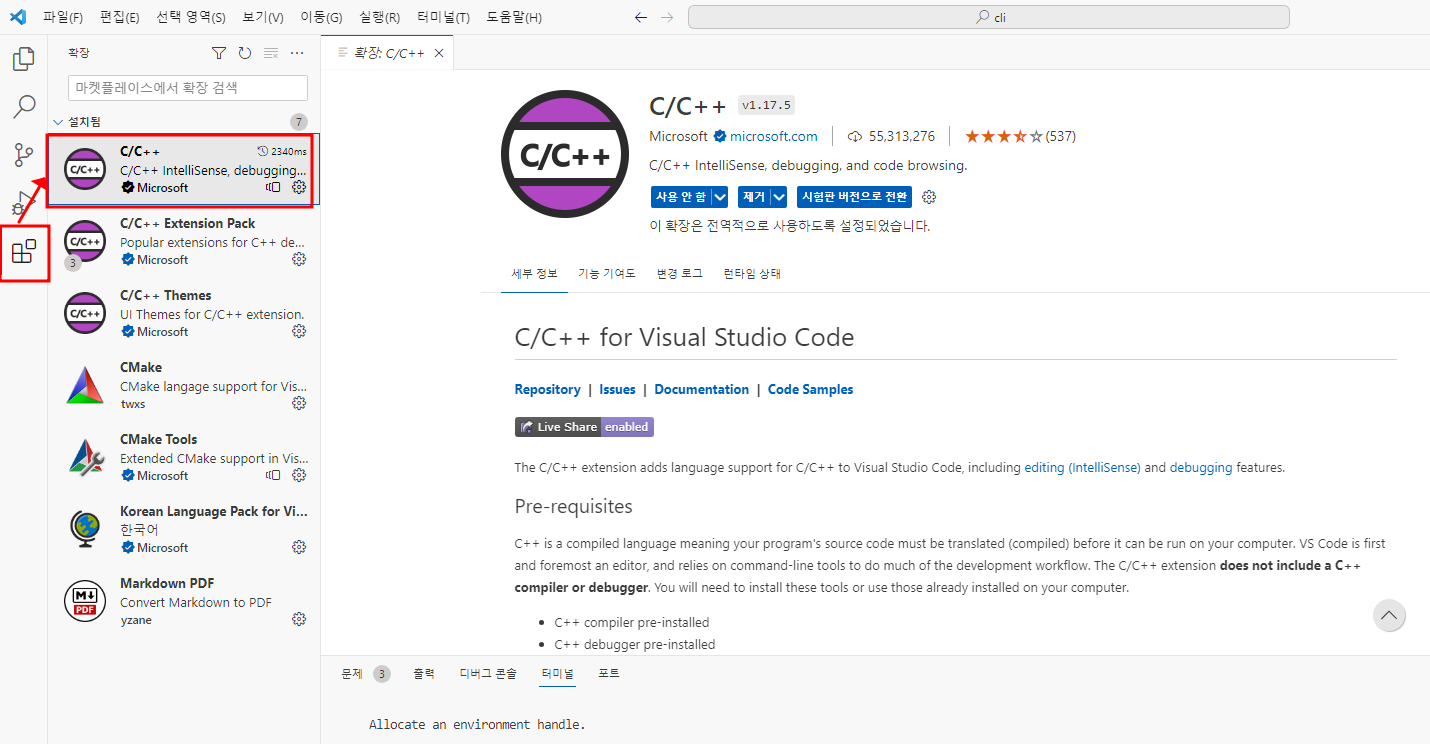Close the C/C++ extension tab
Screen dimensions: 1430x744
coord(439,53)
